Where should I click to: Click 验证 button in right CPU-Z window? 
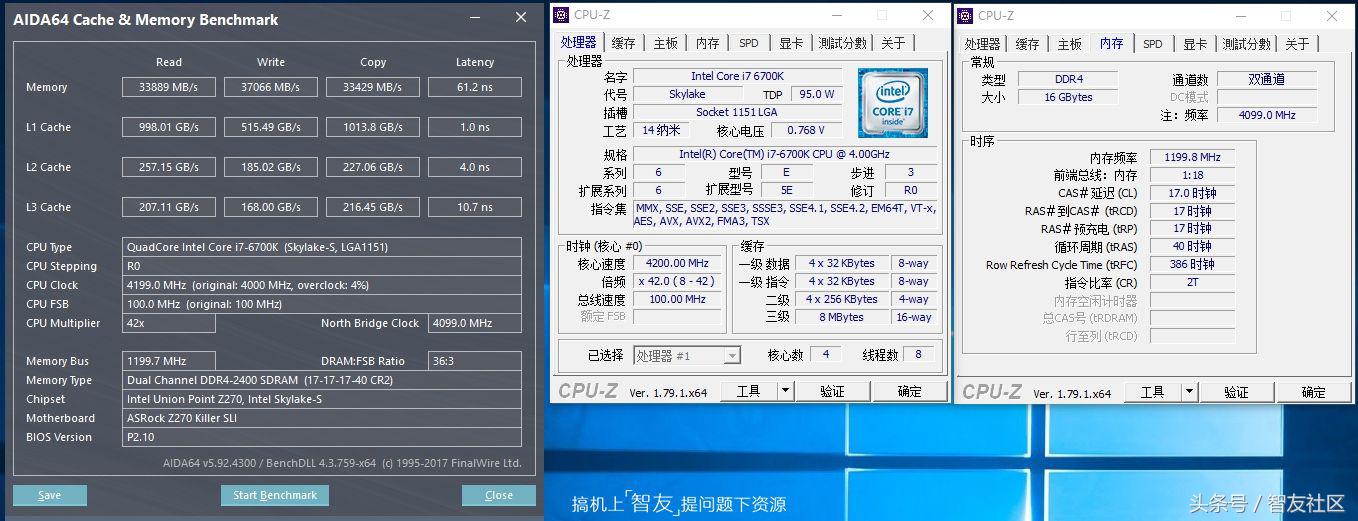(1236, 392)
